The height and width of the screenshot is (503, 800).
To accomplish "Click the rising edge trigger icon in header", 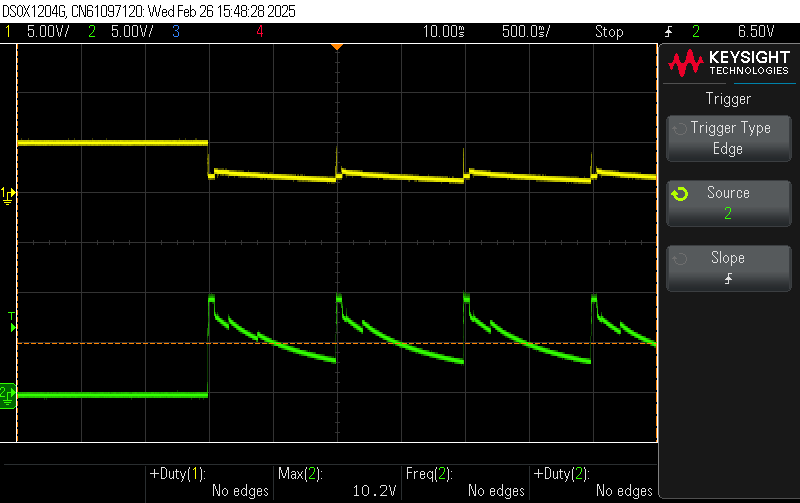I will (x=668, y=32).
